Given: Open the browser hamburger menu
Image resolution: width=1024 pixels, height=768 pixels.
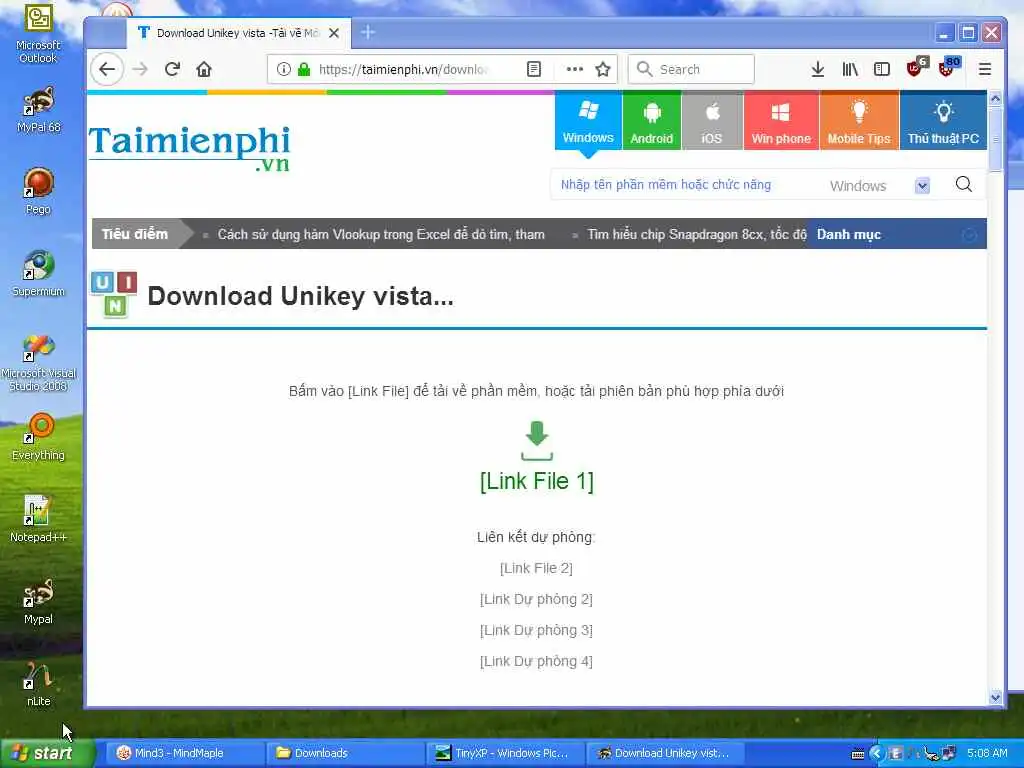Looking at the screenshot, I should pos(985,69).
